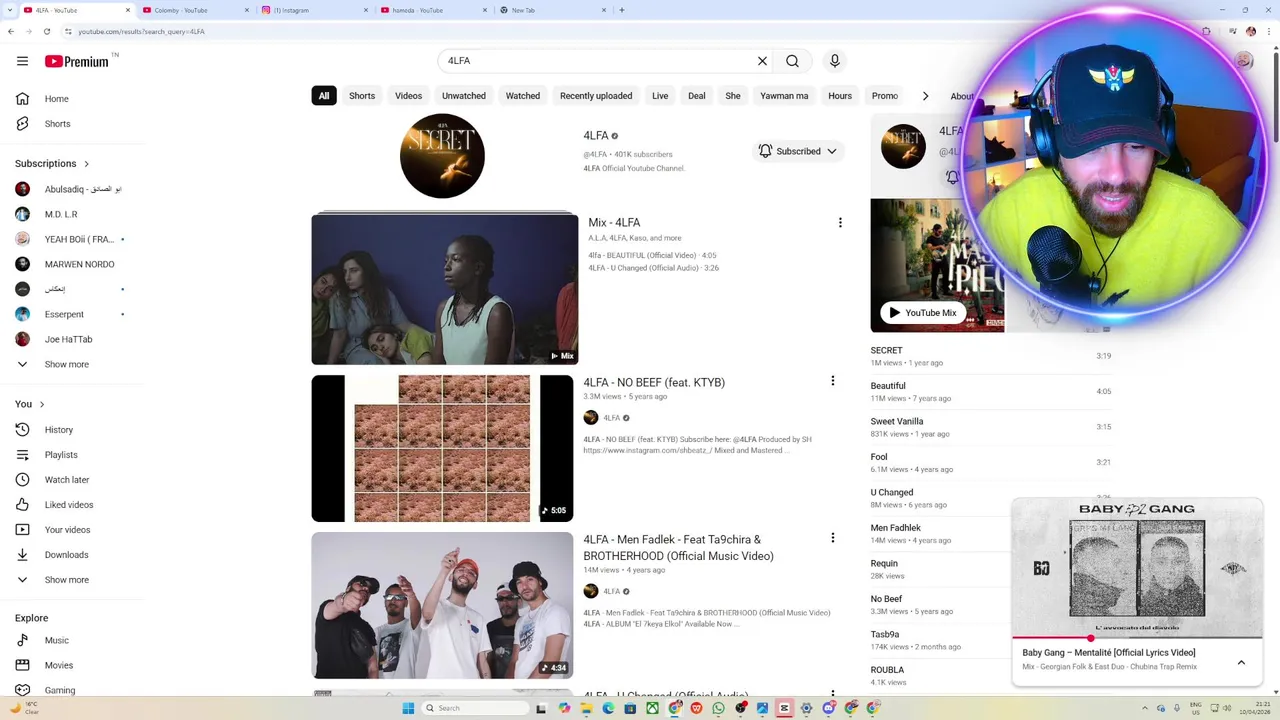This screenshot has width=1280, height=720.
Task: Expand Show more under the You section
Action: [66, 580]
